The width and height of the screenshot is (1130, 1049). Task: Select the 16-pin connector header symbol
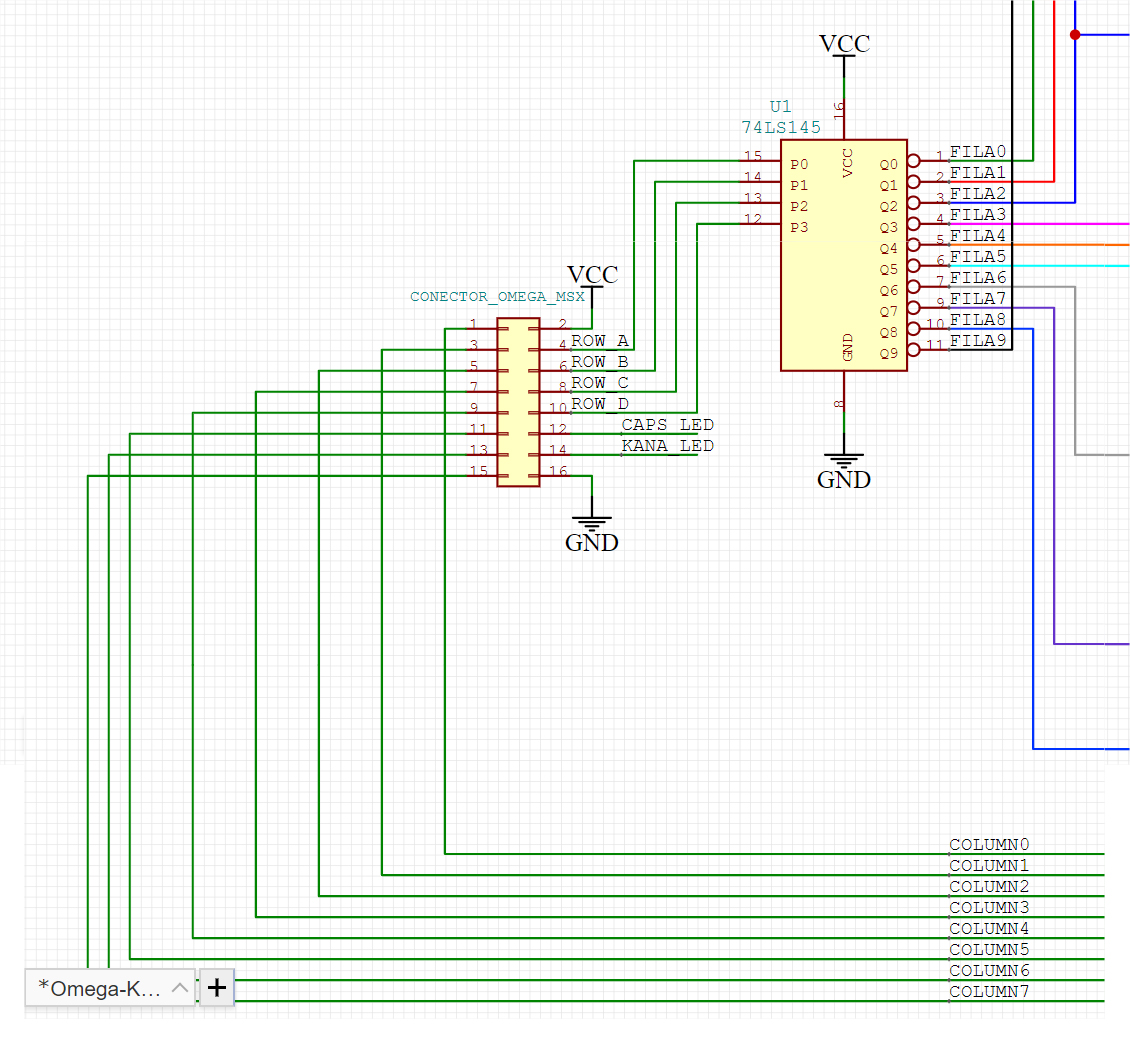pyautogui.click(x=518, y=402)
